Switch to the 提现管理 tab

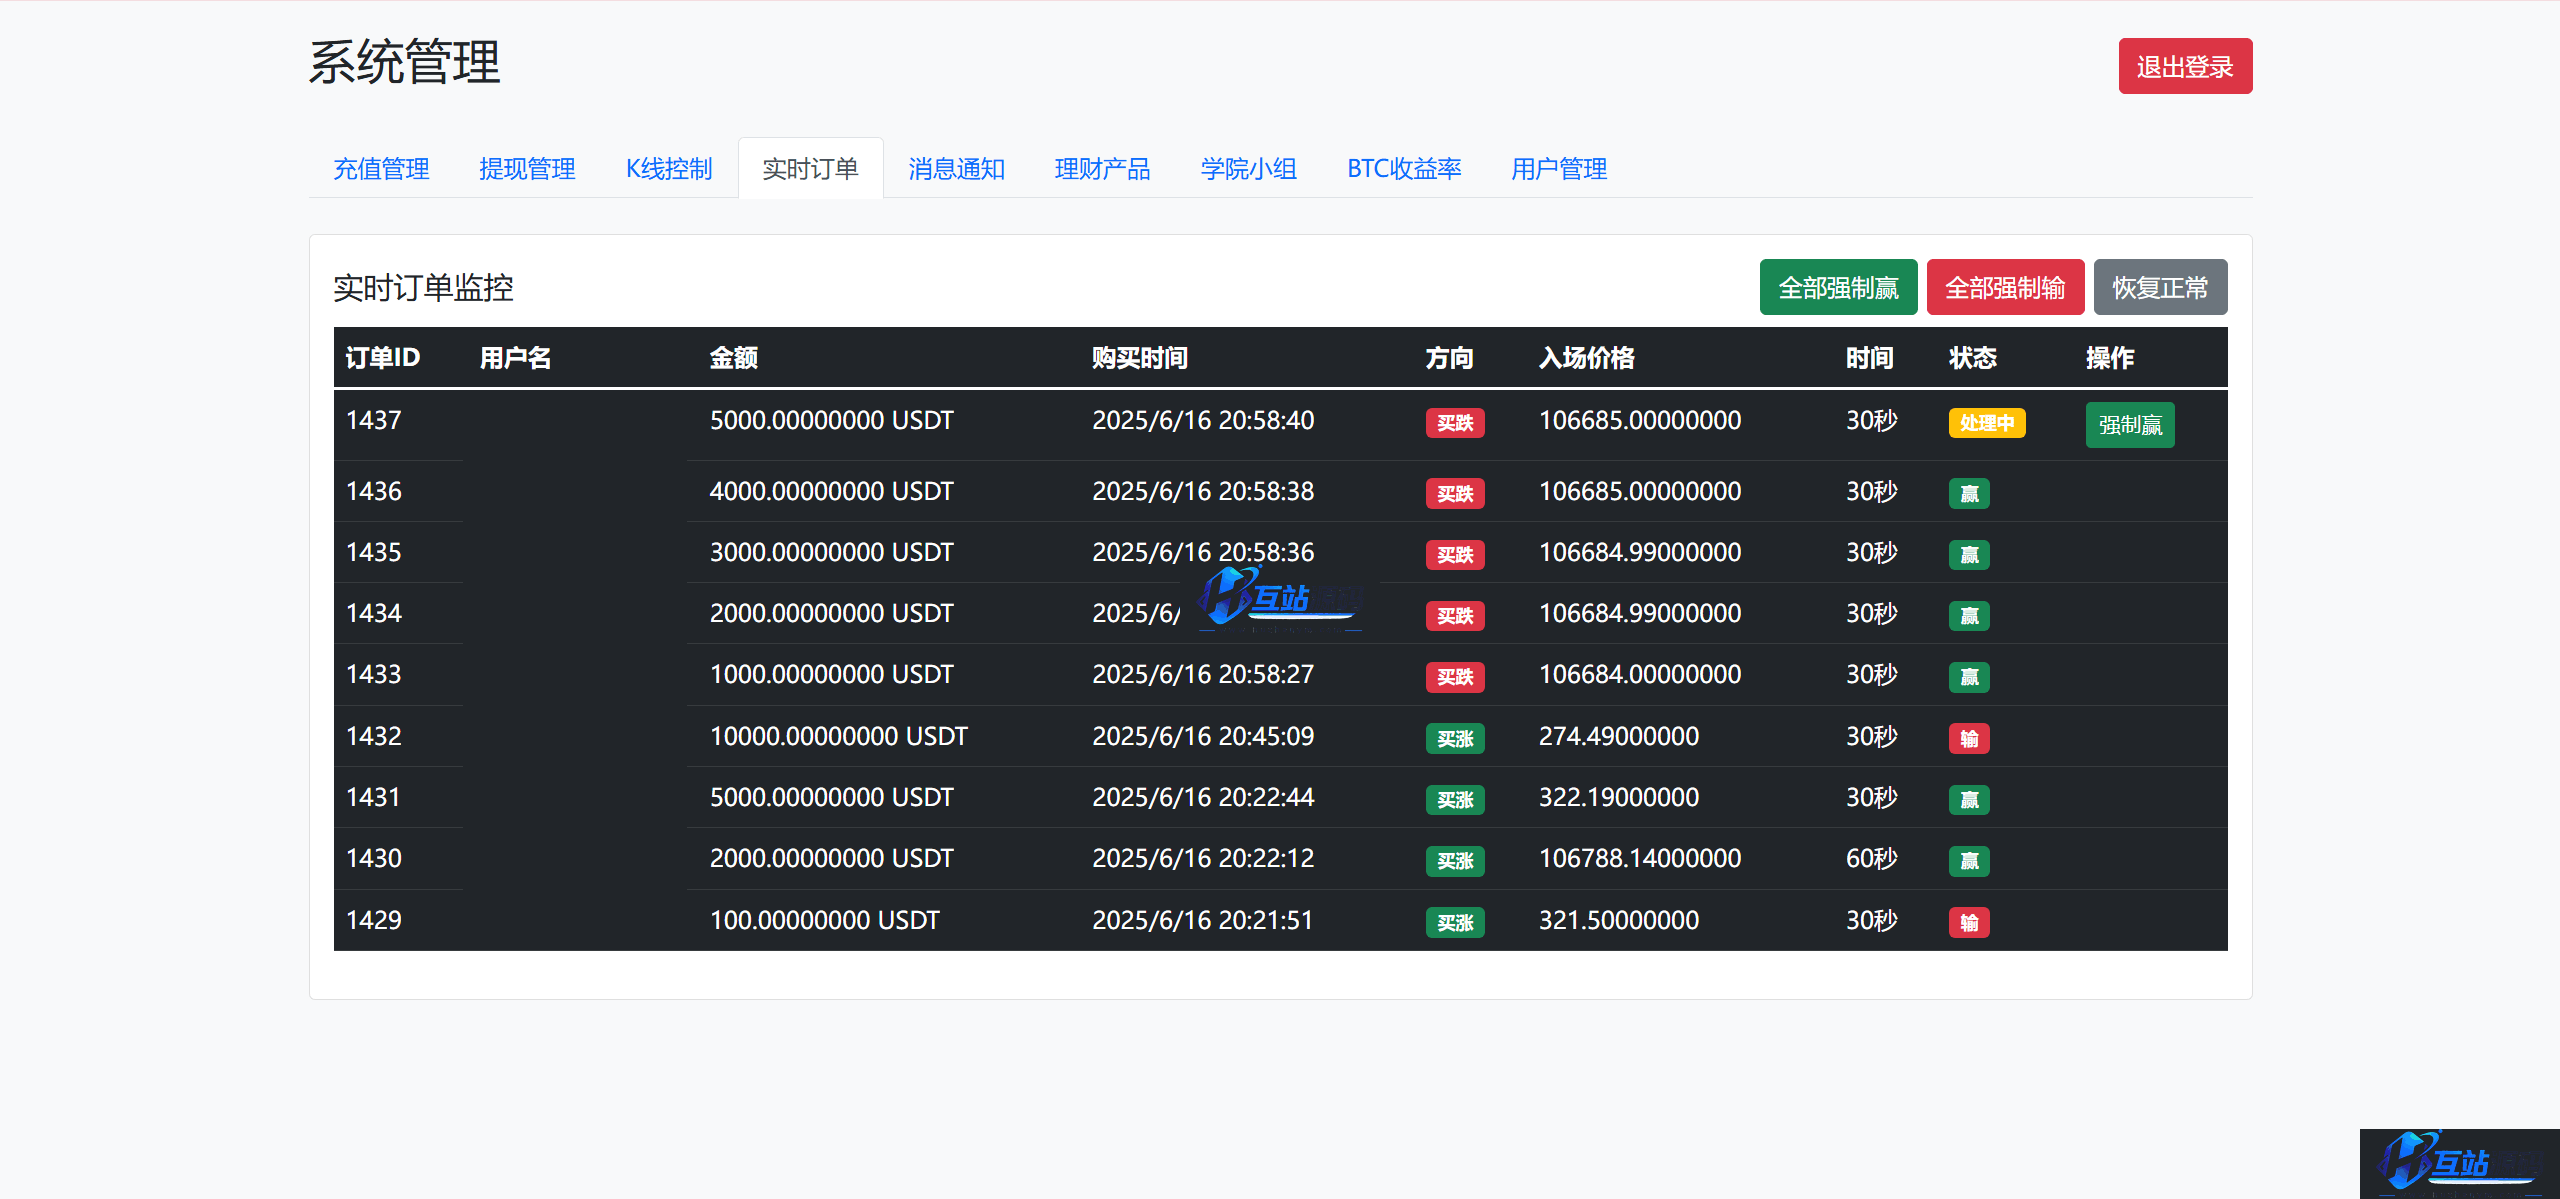(x=527, y=168)
